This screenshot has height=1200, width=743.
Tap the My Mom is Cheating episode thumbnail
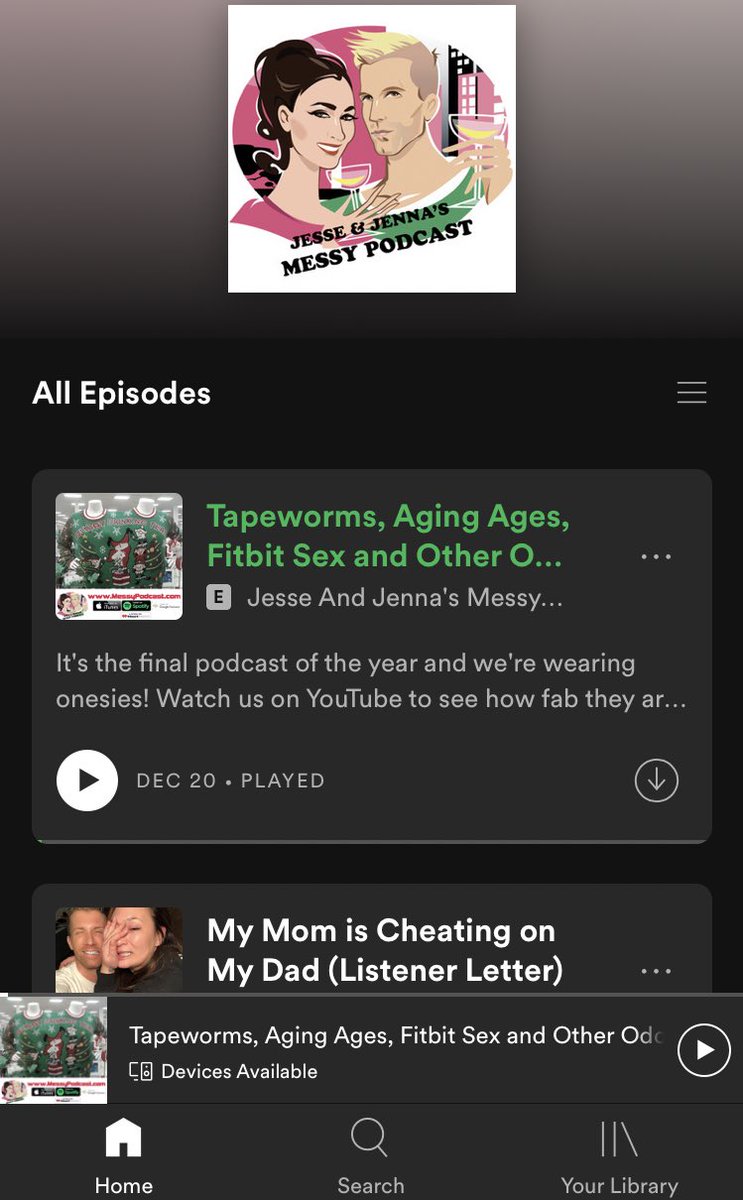pyautogui.click(x=119, y=950)
